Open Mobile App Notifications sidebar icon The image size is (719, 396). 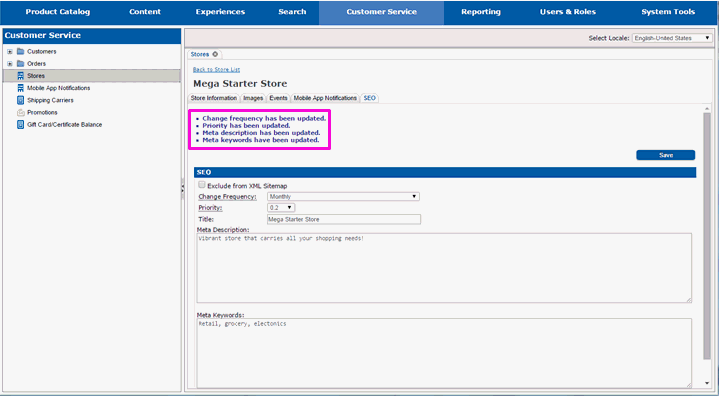[20, 88]
